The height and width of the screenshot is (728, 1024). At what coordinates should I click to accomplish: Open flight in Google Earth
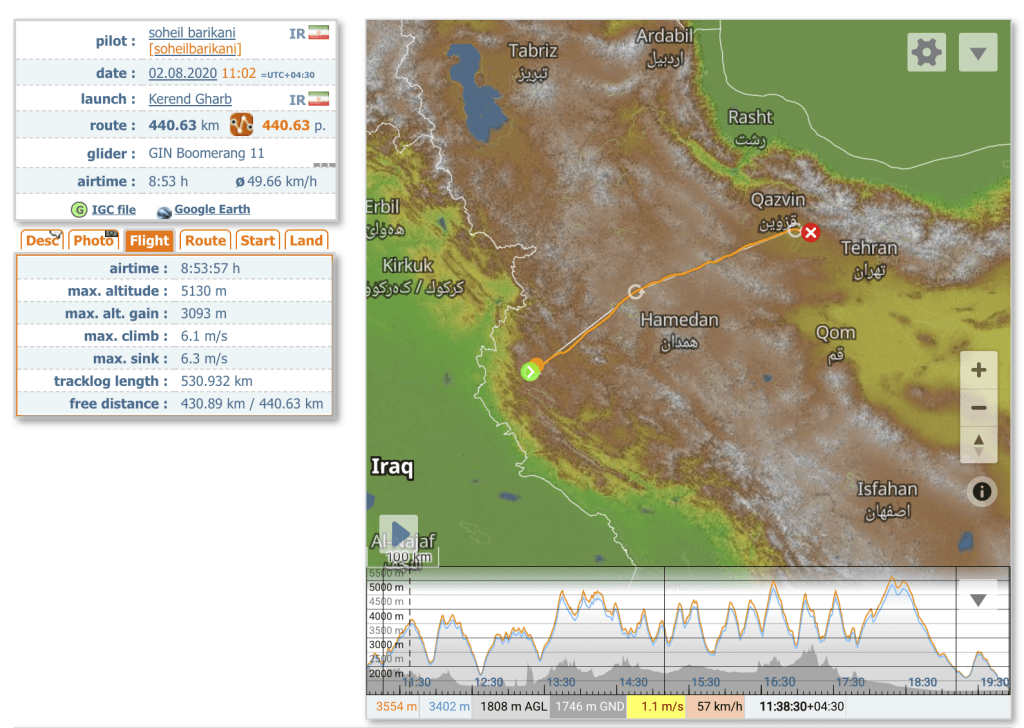[211, 210]
